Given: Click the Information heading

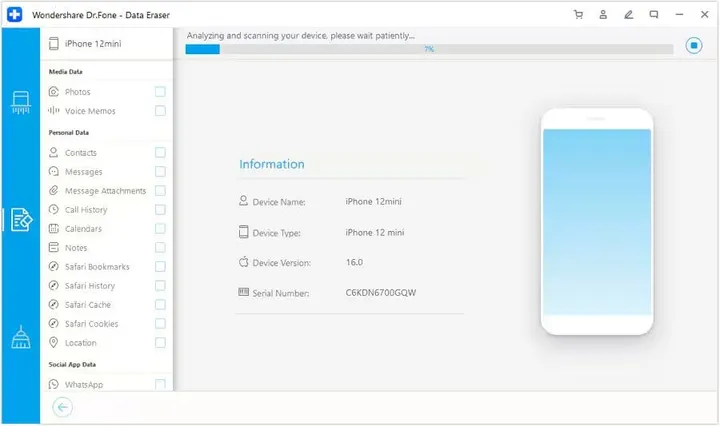Looking at the screenshot, I should point(272,164).
